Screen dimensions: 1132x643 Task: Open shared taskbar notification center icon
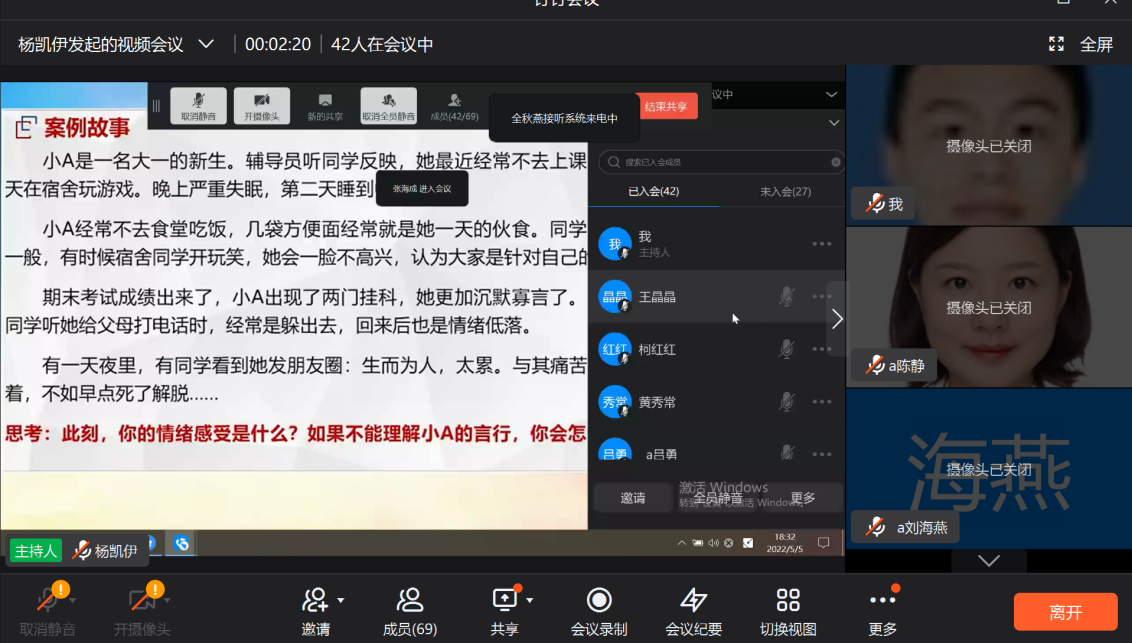[823, 543]
